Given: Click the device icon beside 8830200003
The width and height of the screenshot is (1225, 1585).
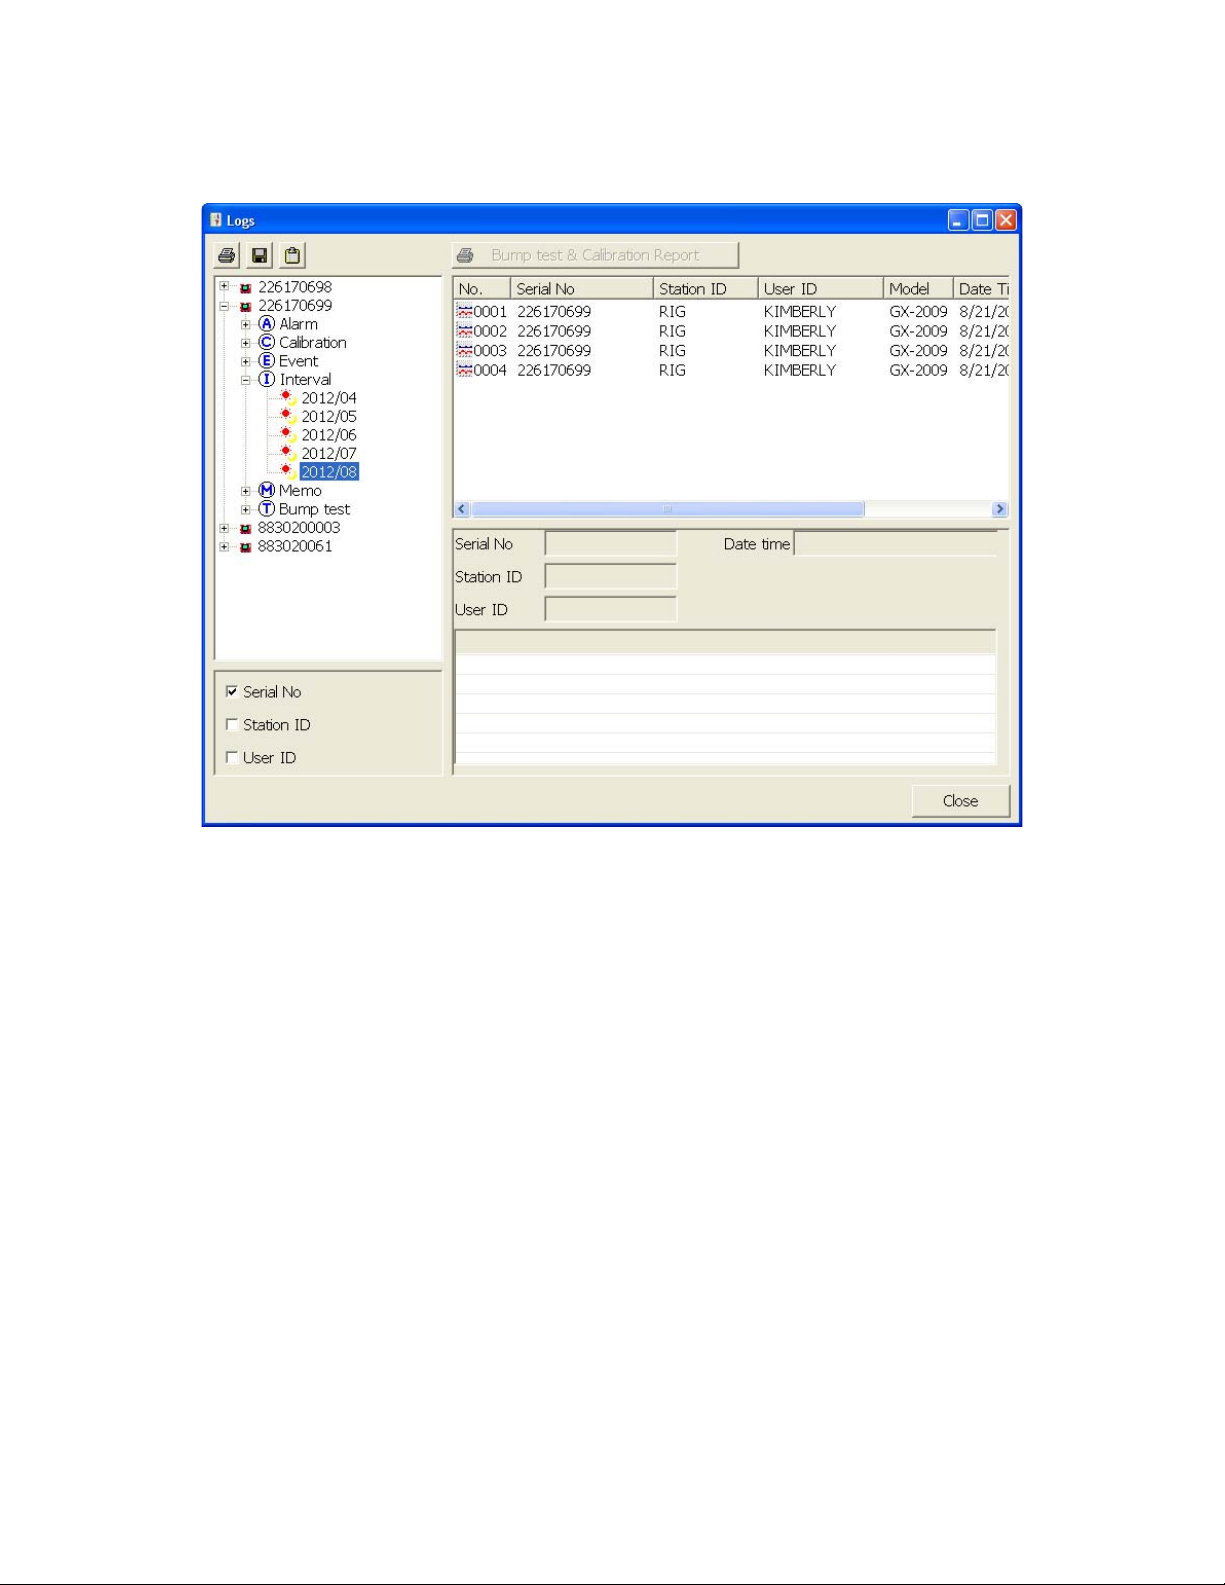Looking at the screenshot, I should coord(246,529).
